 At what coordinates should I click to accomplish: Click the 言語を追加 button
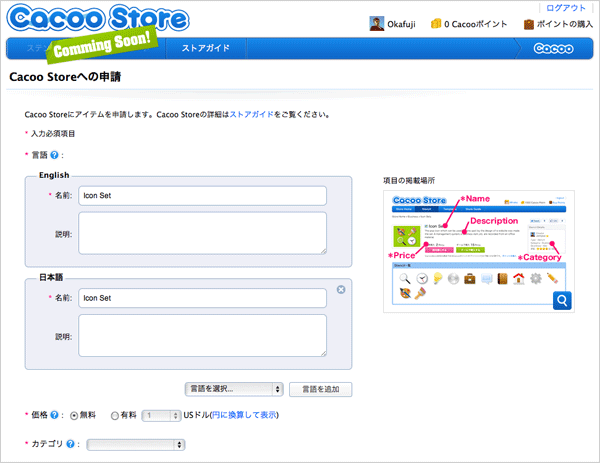pos(321,389)
